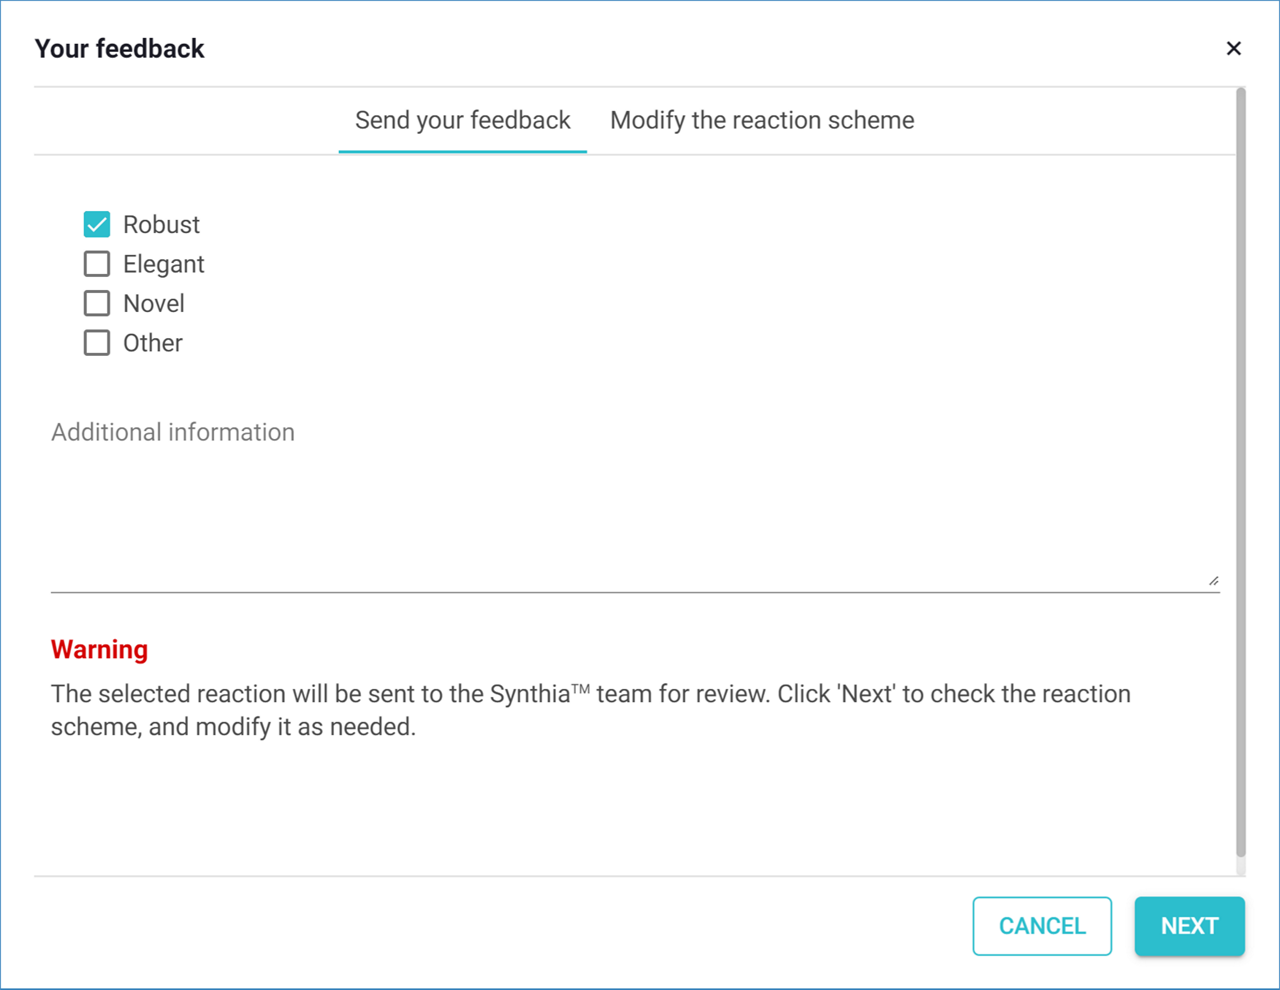This screenshot has width=1280, height=990.
Task: Click the Other option label text
Action: tap(152, 343)
